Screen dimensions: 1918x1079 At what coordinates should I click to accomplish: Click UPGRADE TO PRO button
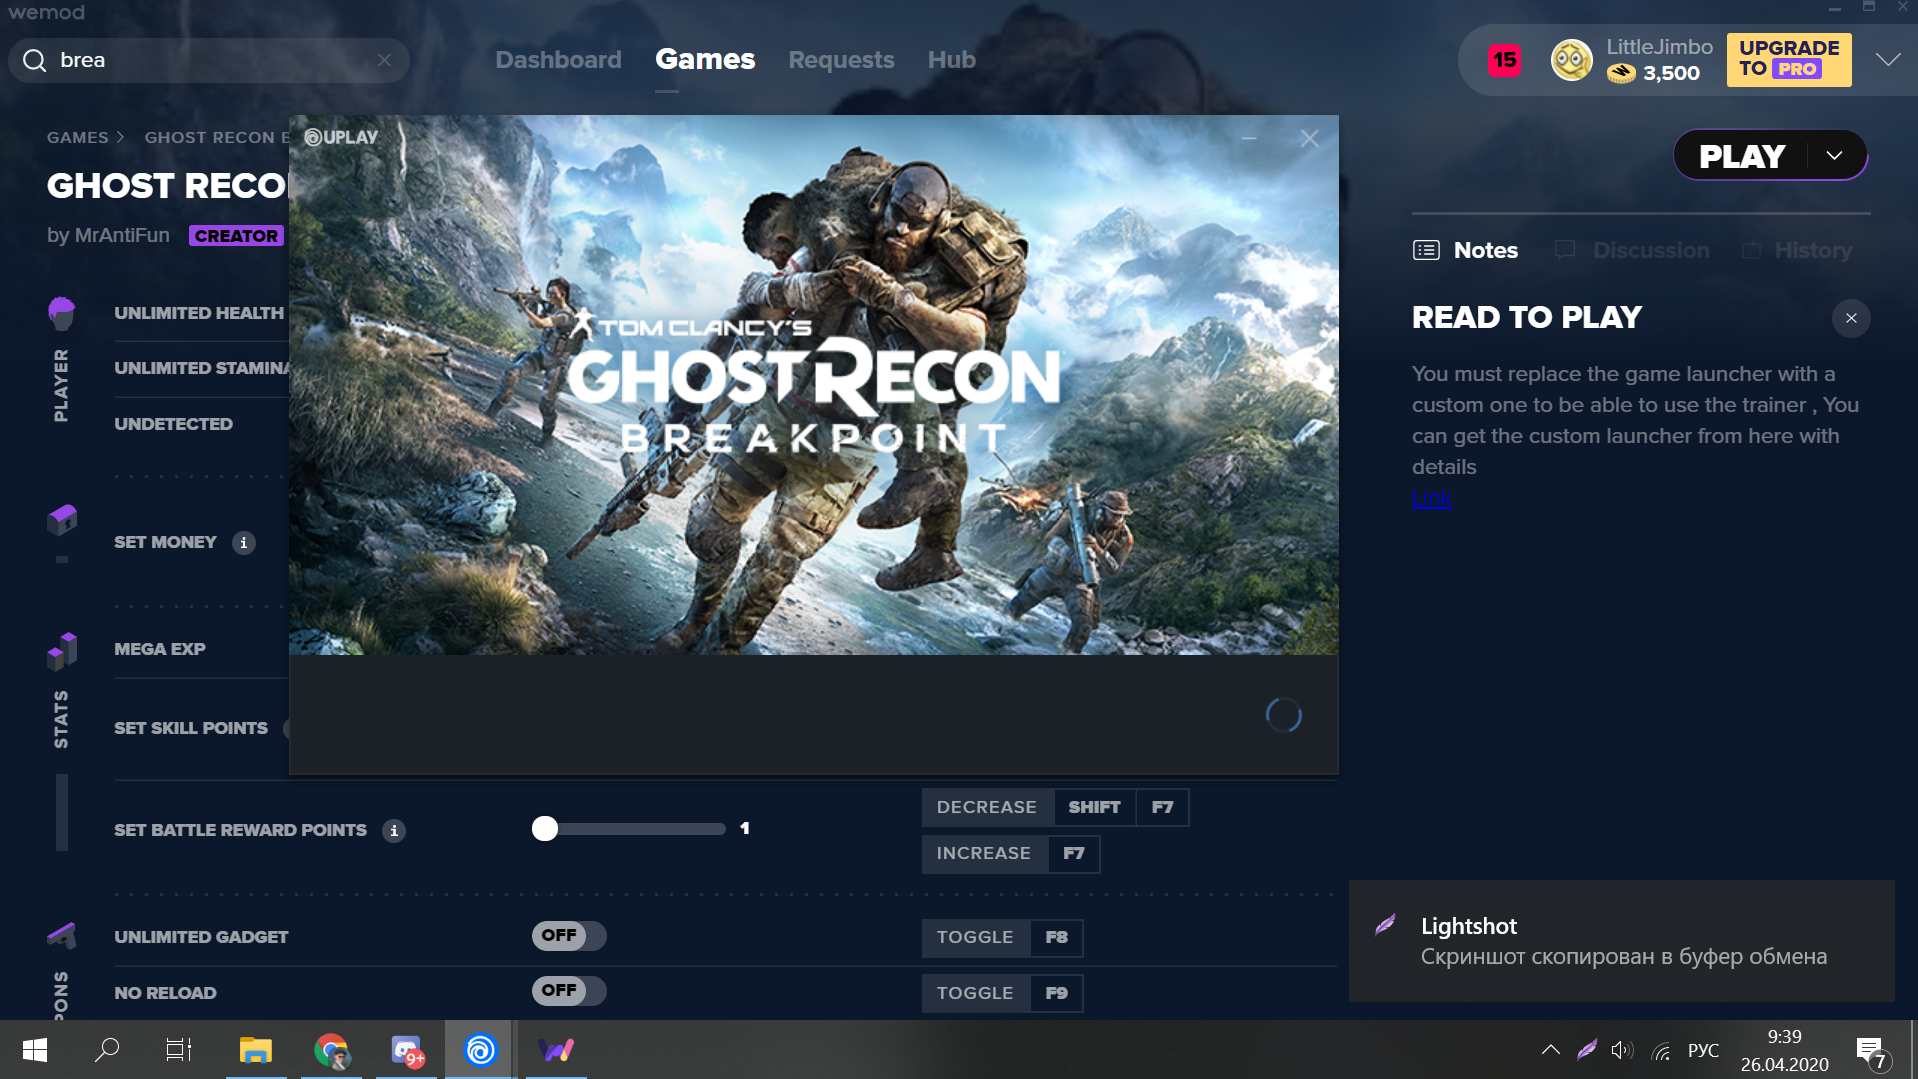1789,60
